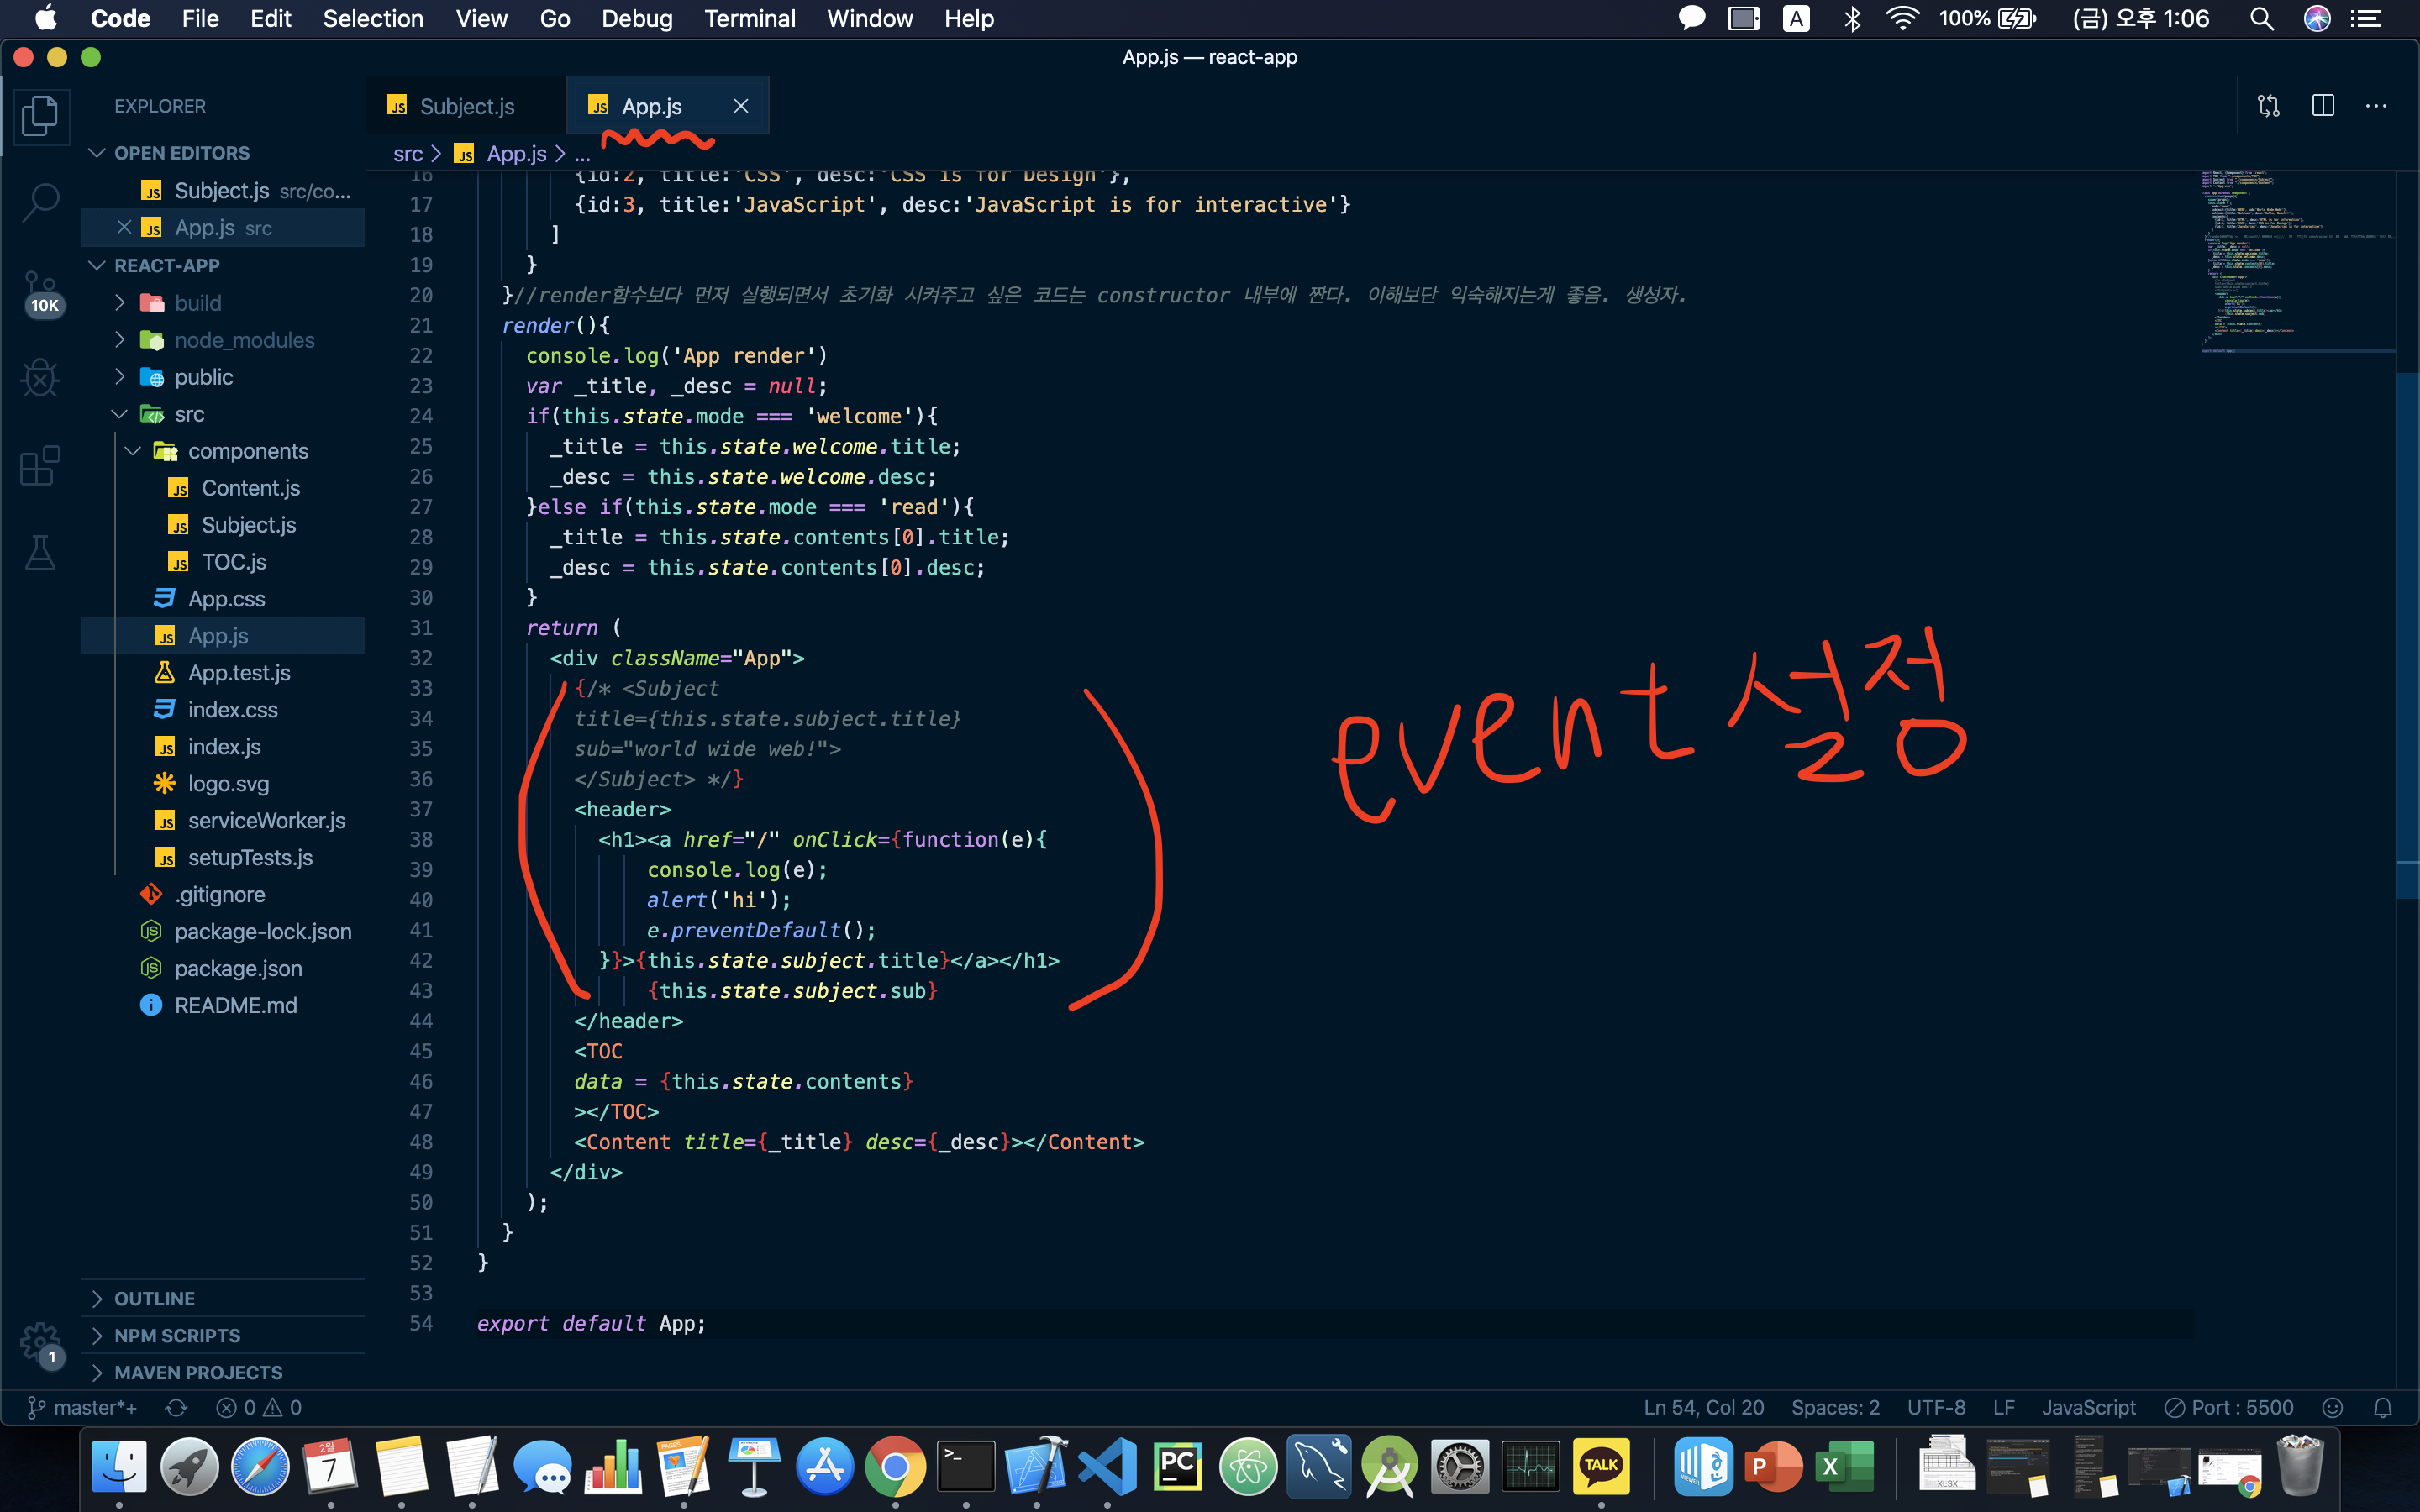Open the Debug view in activity bar
This screenshot has width=2420, height=1512.
(x=40, y=378)
